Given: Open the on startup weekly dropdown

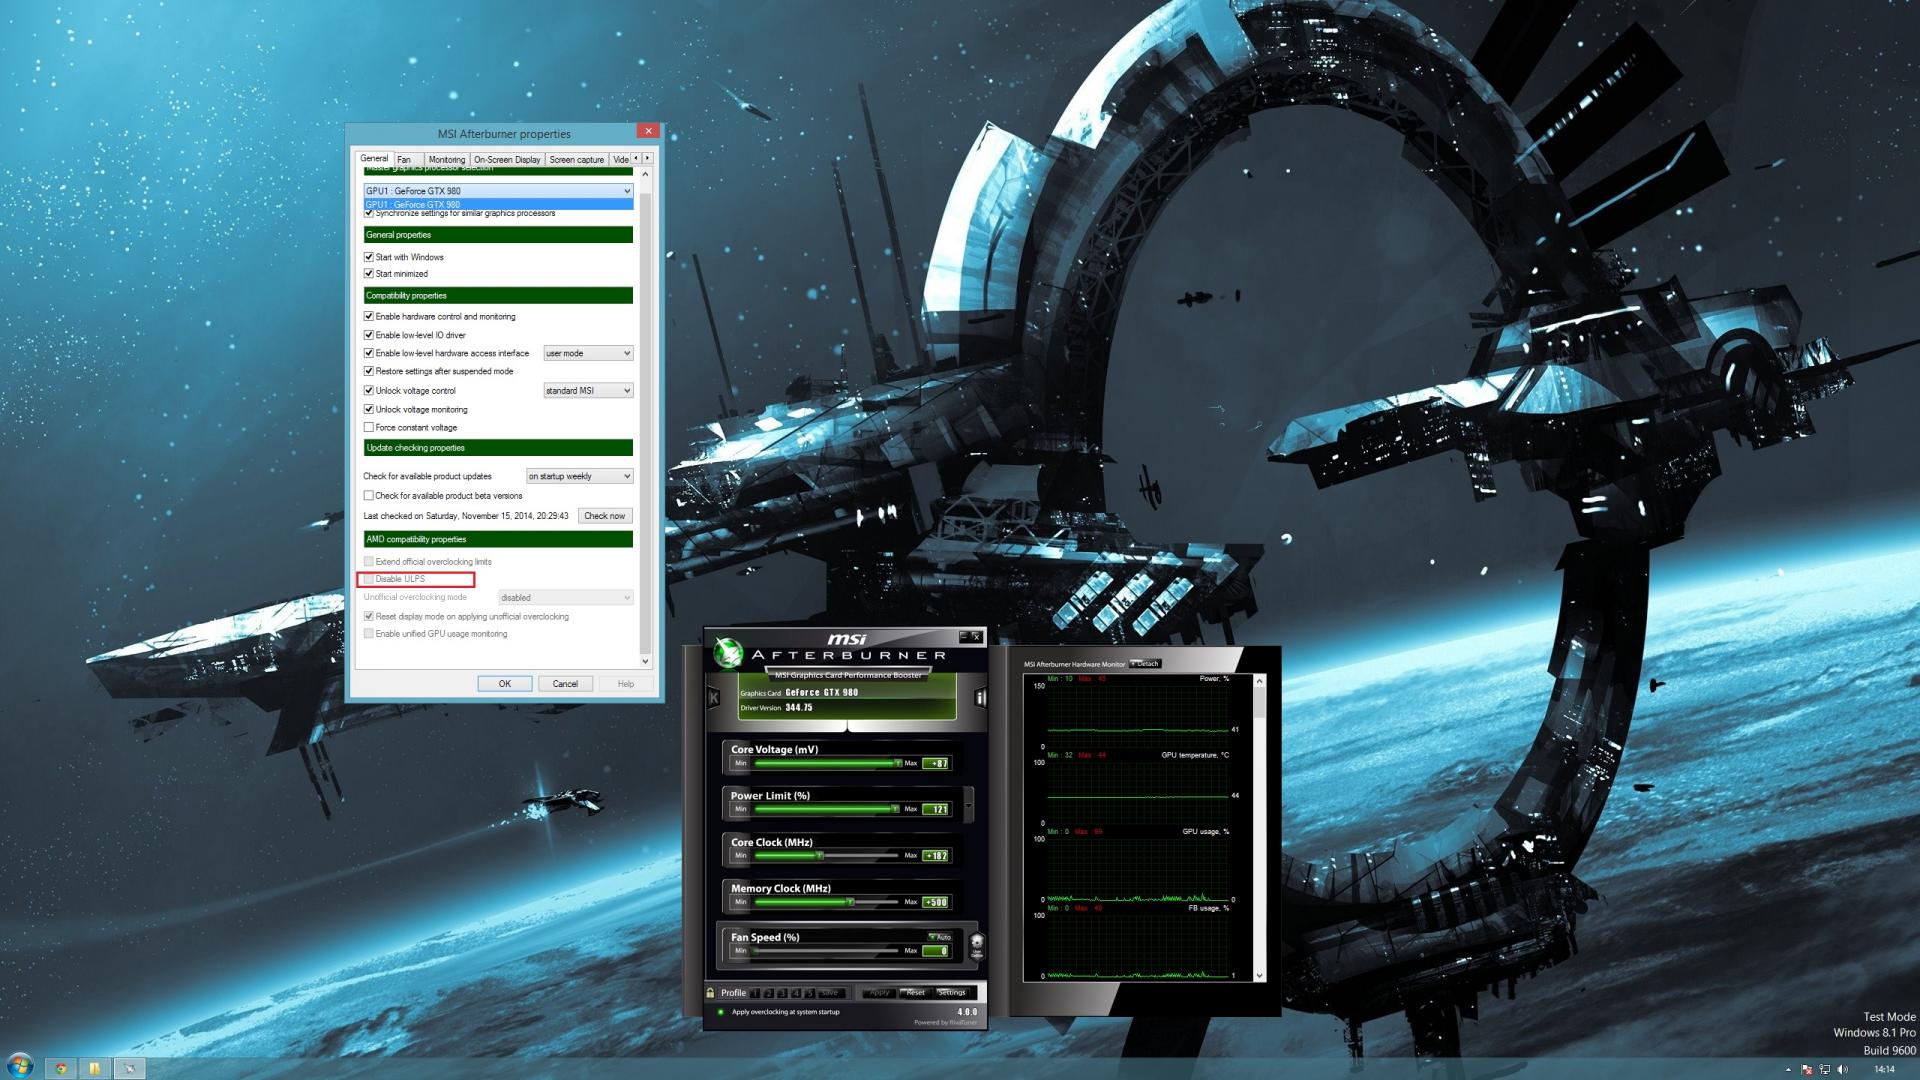Looking at the screenshot, I should [x=580, y=476].
